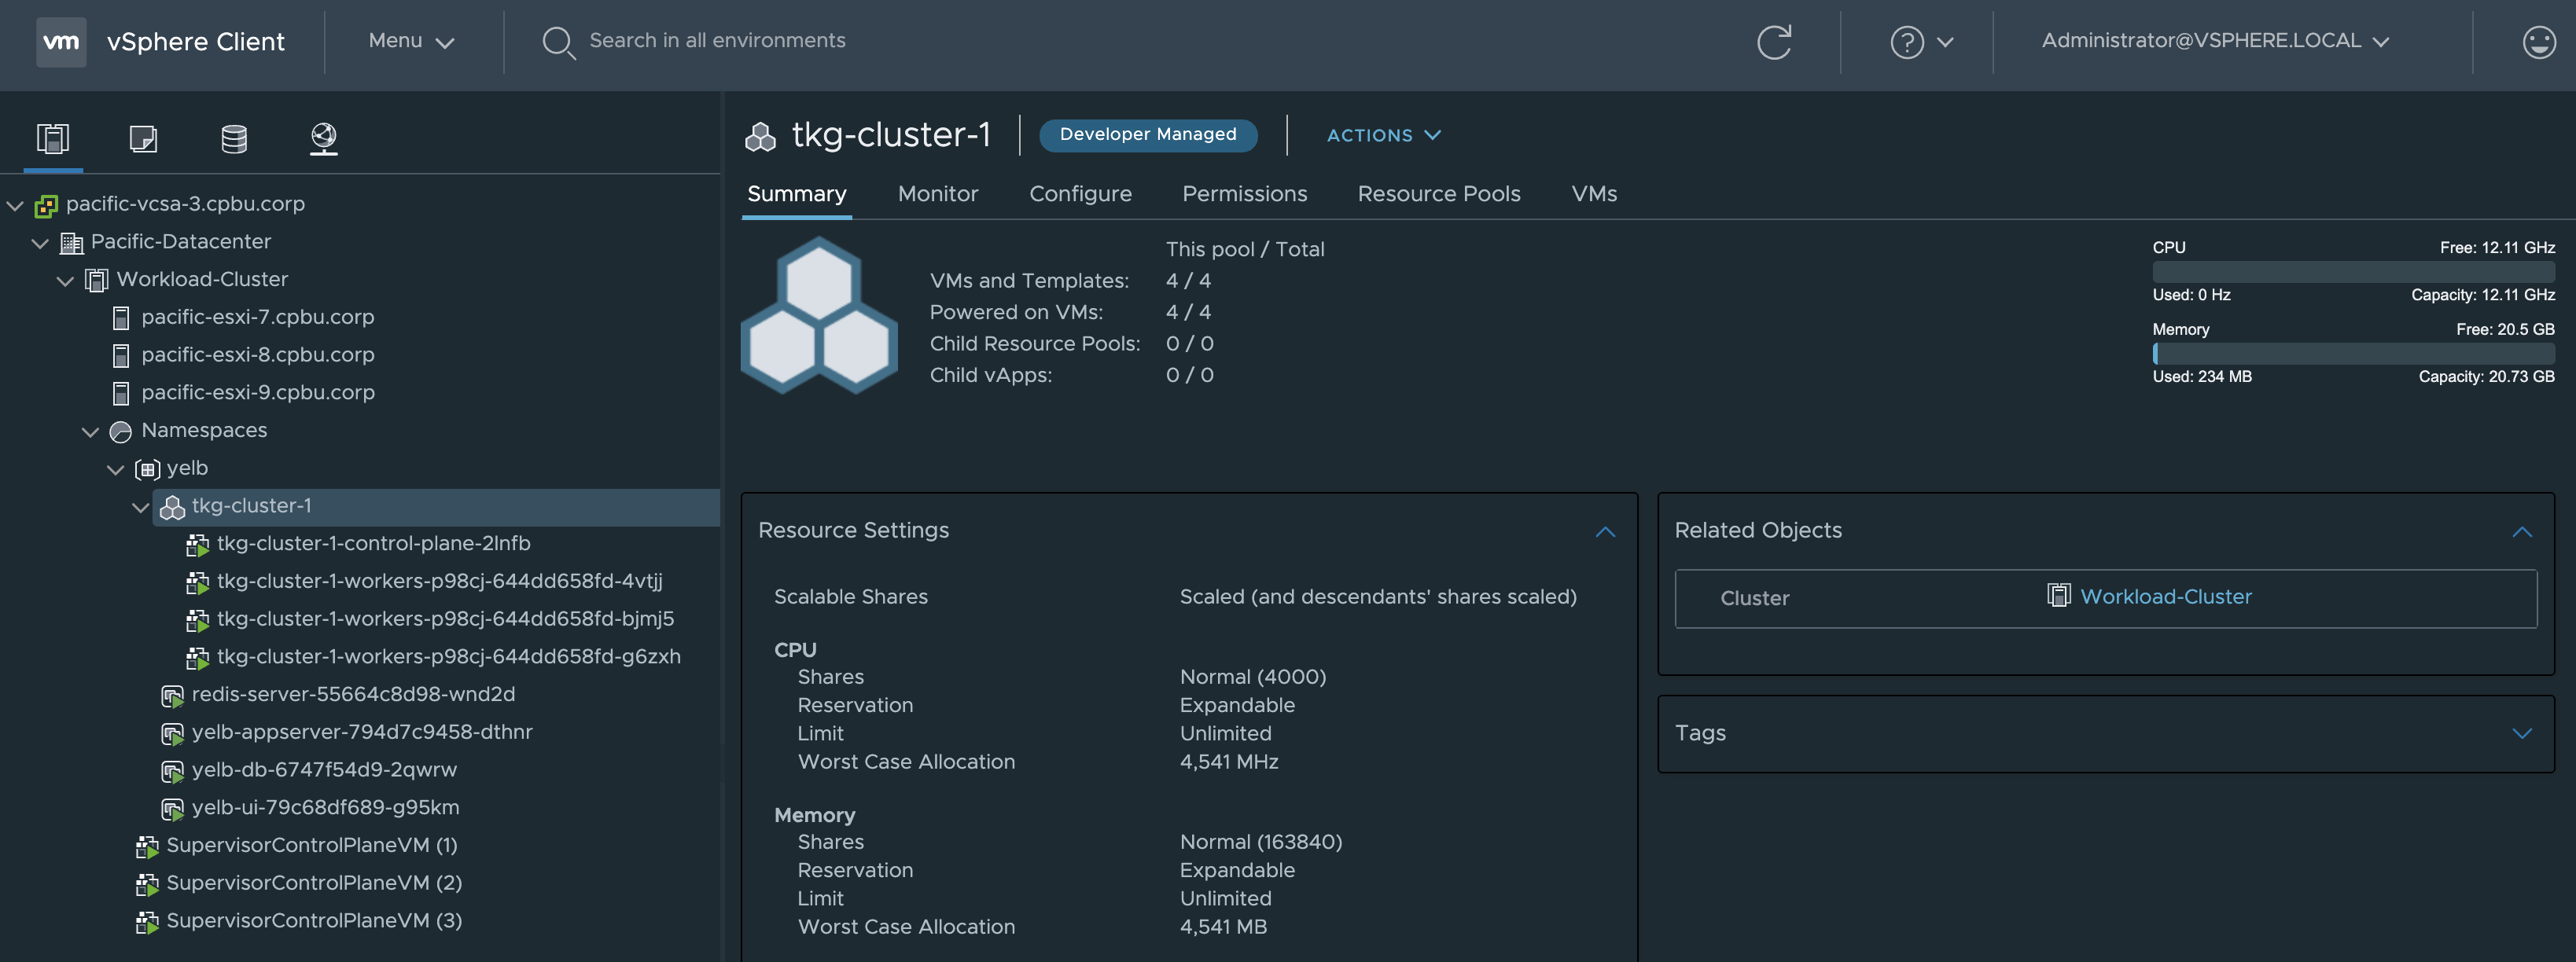This screenshot has height=962, width=2576.
Task: Expand the Tags panel
Action: point(2521,733)
